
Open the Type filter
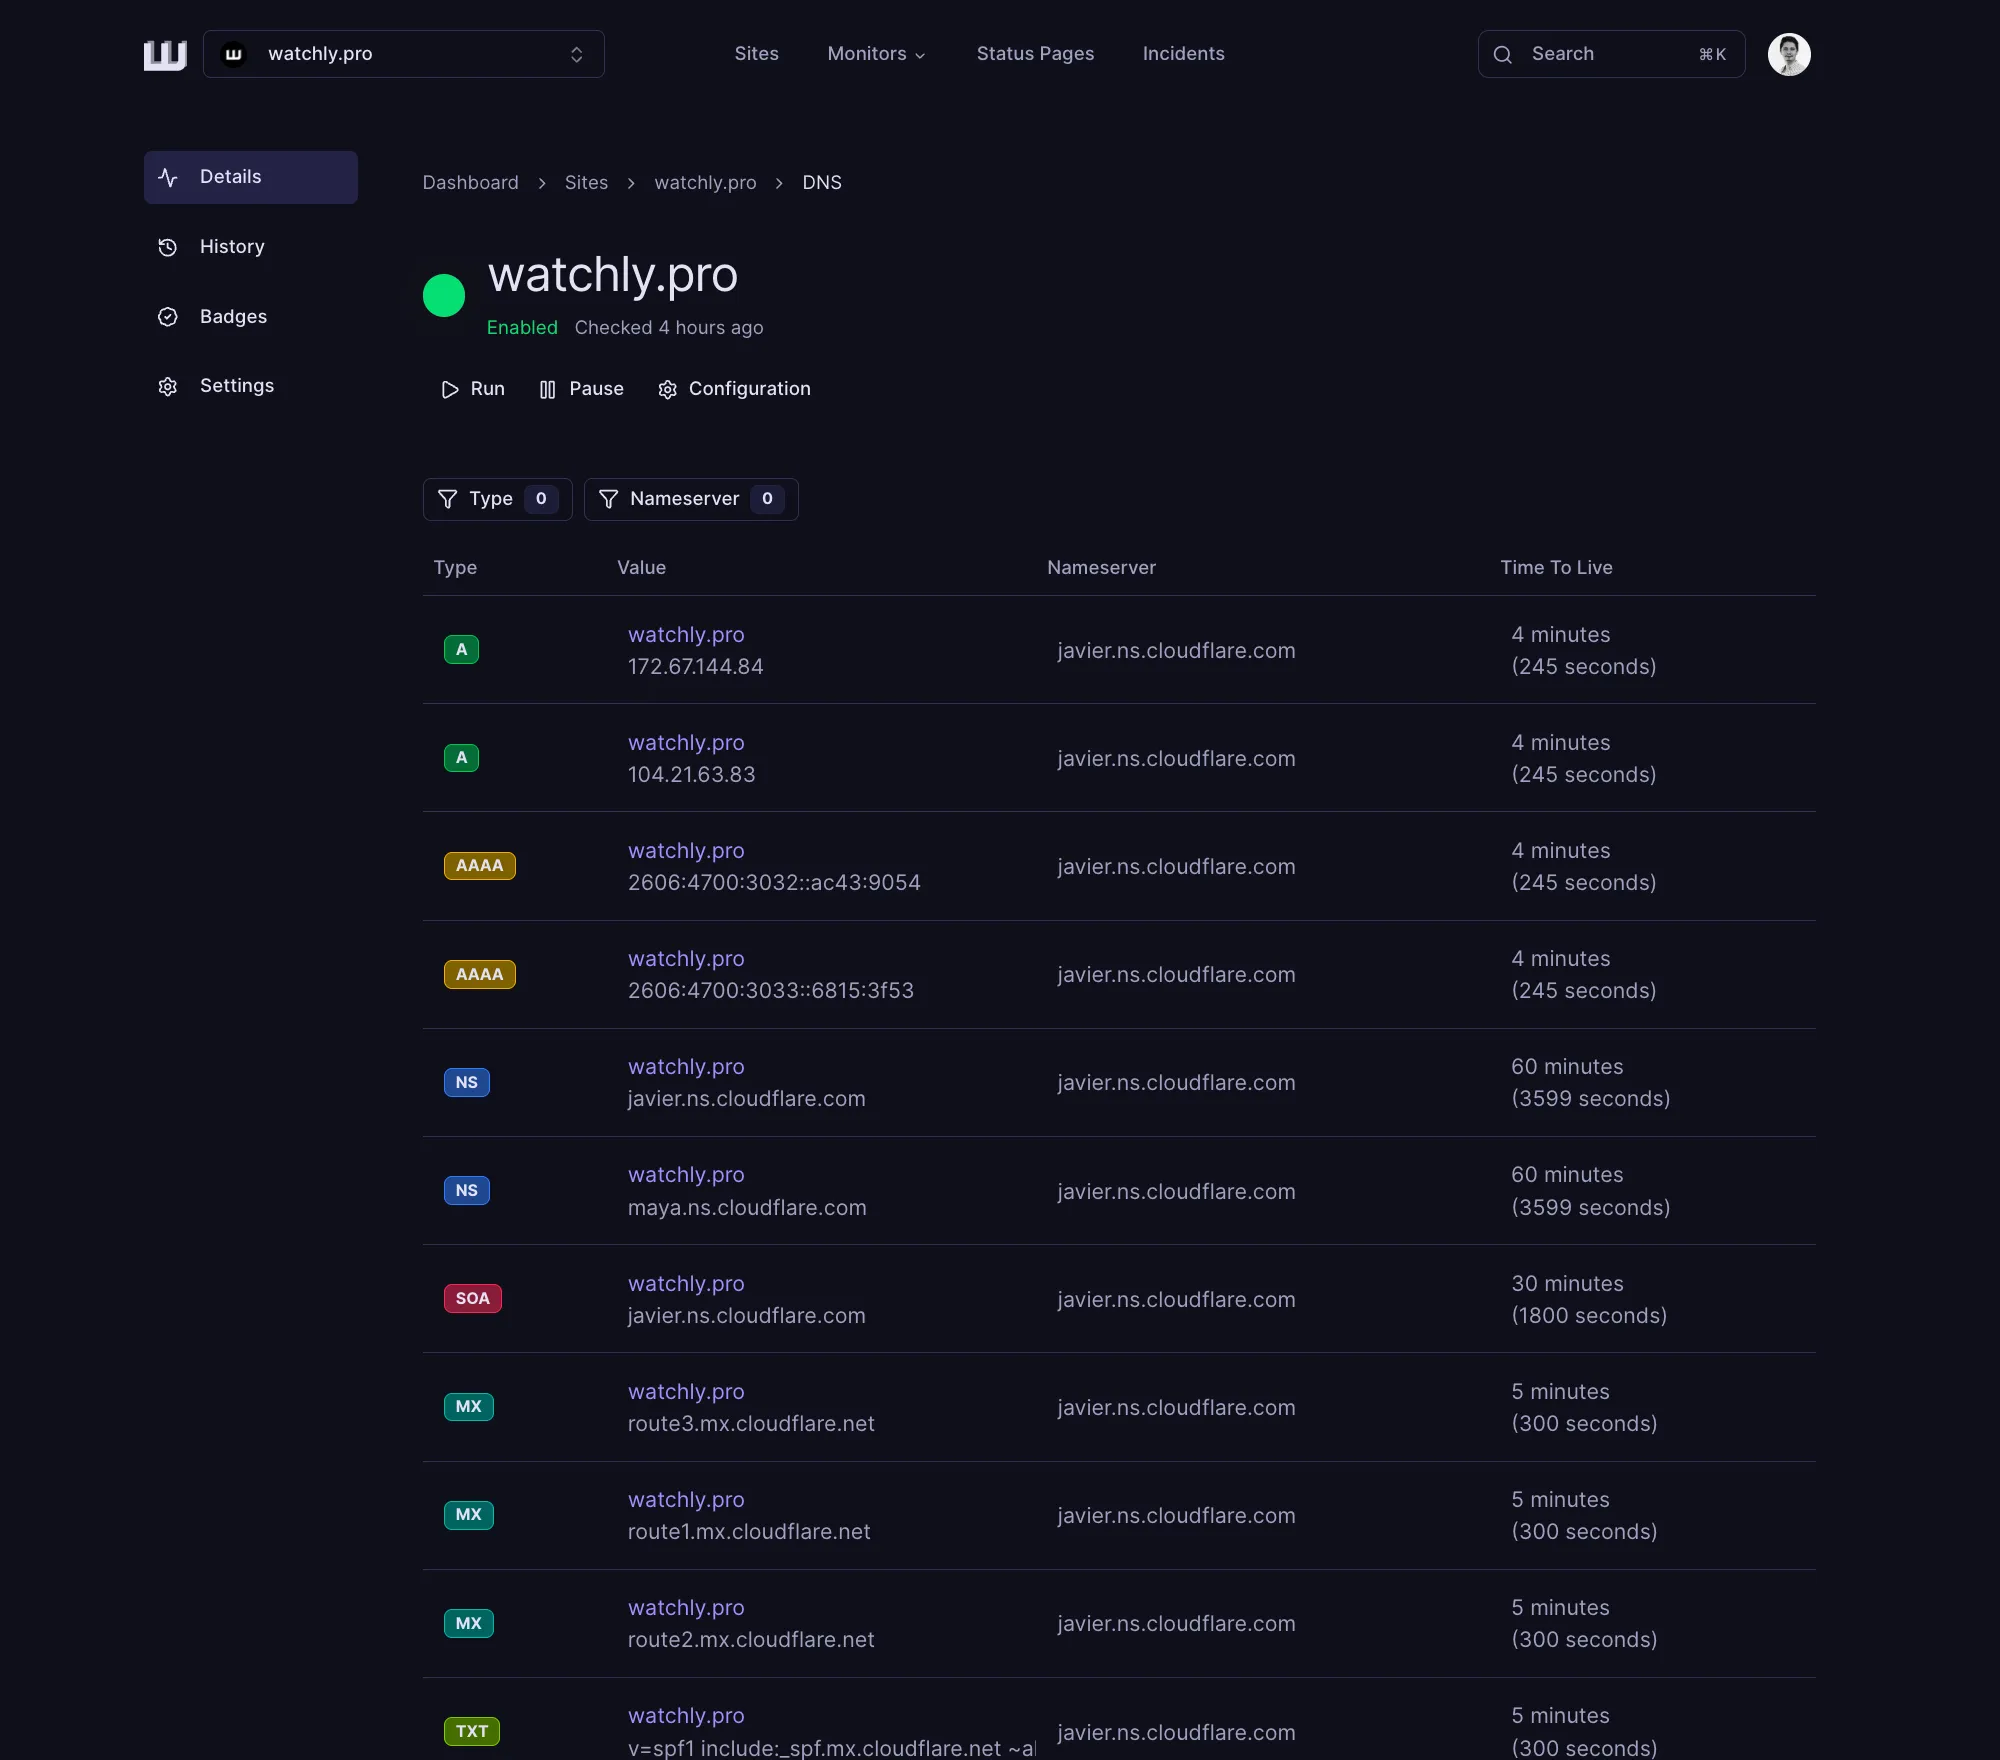(497, 499)
